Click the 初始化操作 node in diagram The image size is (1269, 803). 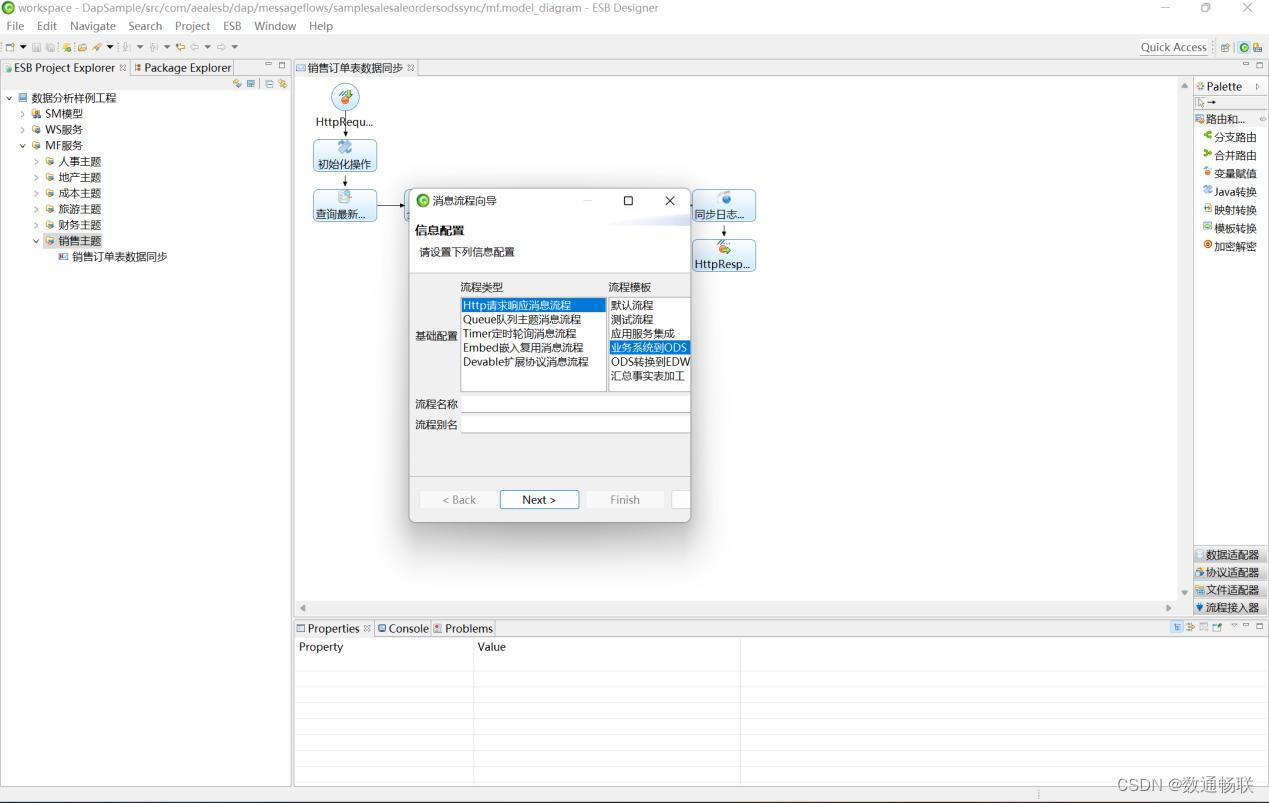[x=345, y=155]
